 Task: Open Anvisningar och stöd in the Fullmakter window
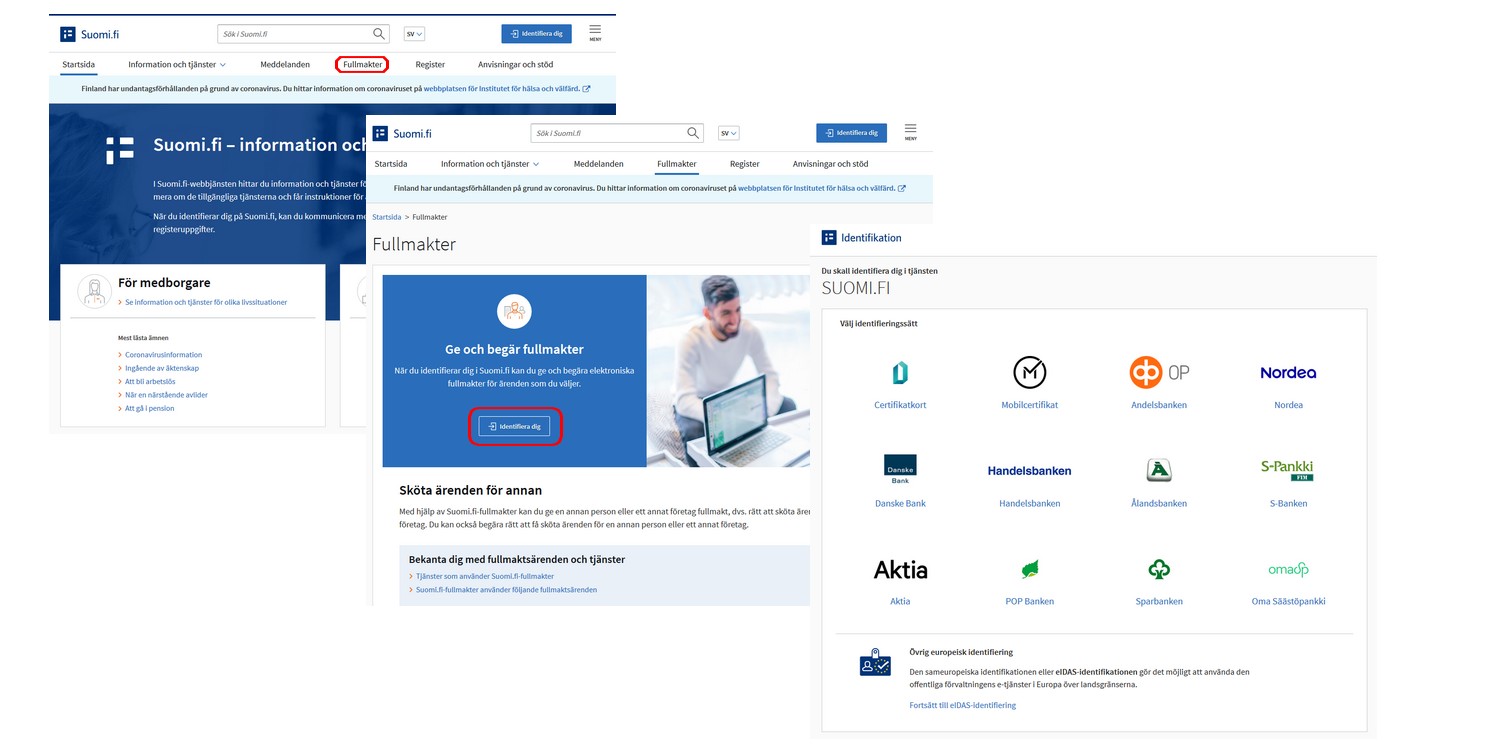click(830, 164)
